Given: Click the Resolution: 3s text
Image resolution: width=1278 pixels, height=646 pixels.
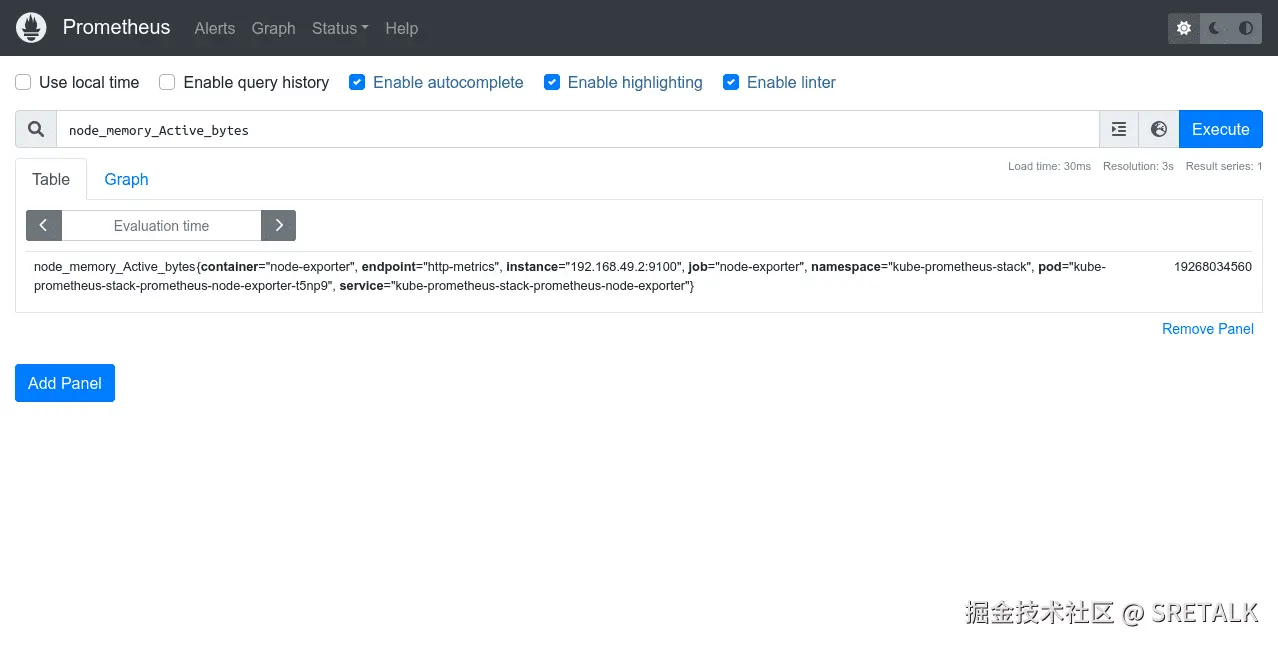Looking at the screenshot, I should pyautogui.click(x=1138, y=166).
